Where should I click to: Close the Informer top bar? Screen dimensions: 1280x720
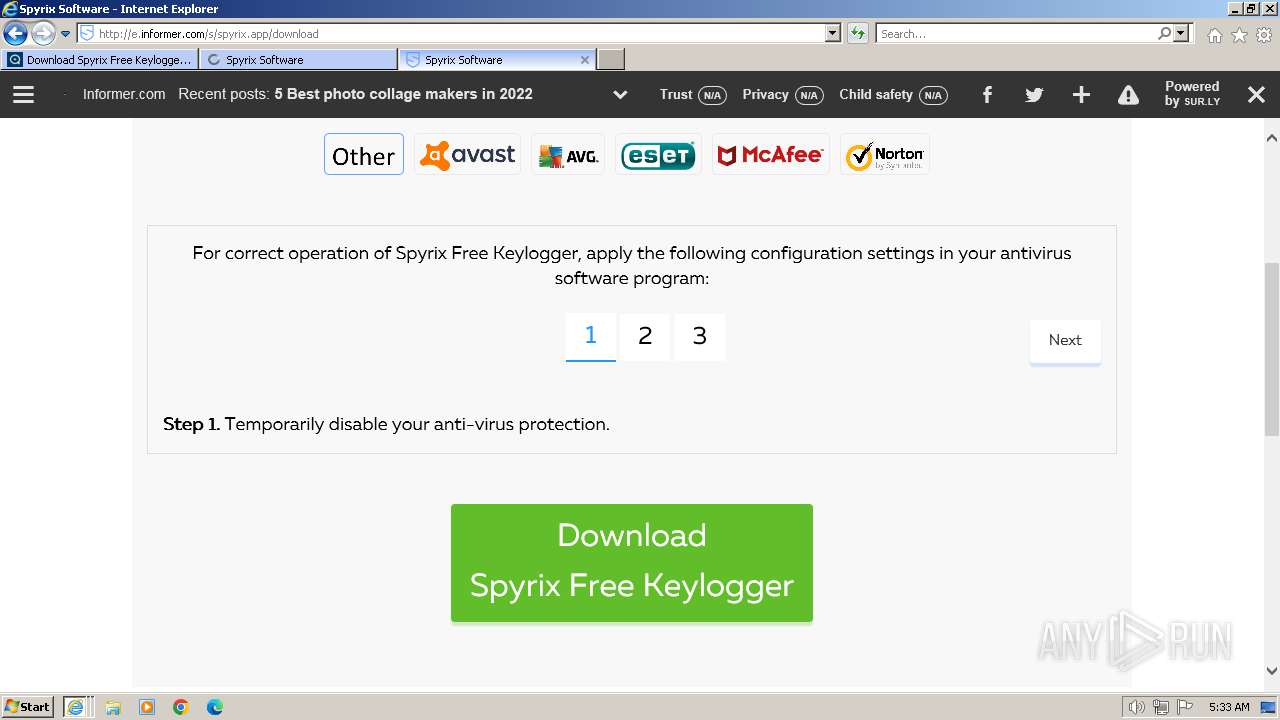(x=1257, y=95)
